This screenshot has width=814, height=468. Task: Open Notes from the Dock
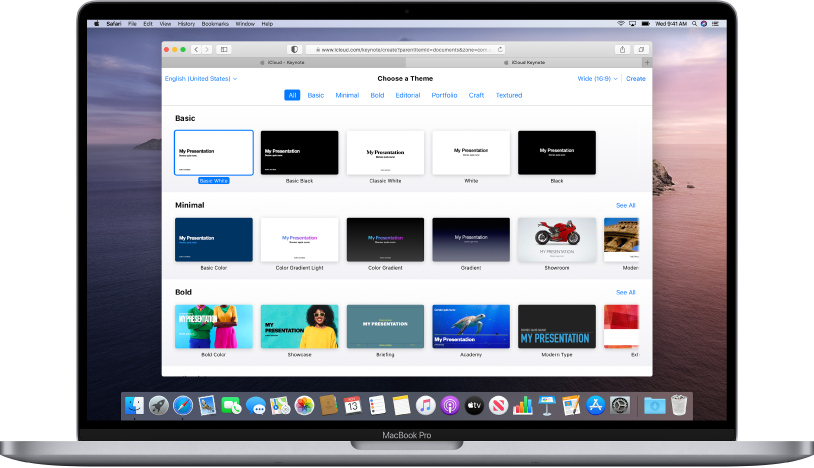click(401, 405)
